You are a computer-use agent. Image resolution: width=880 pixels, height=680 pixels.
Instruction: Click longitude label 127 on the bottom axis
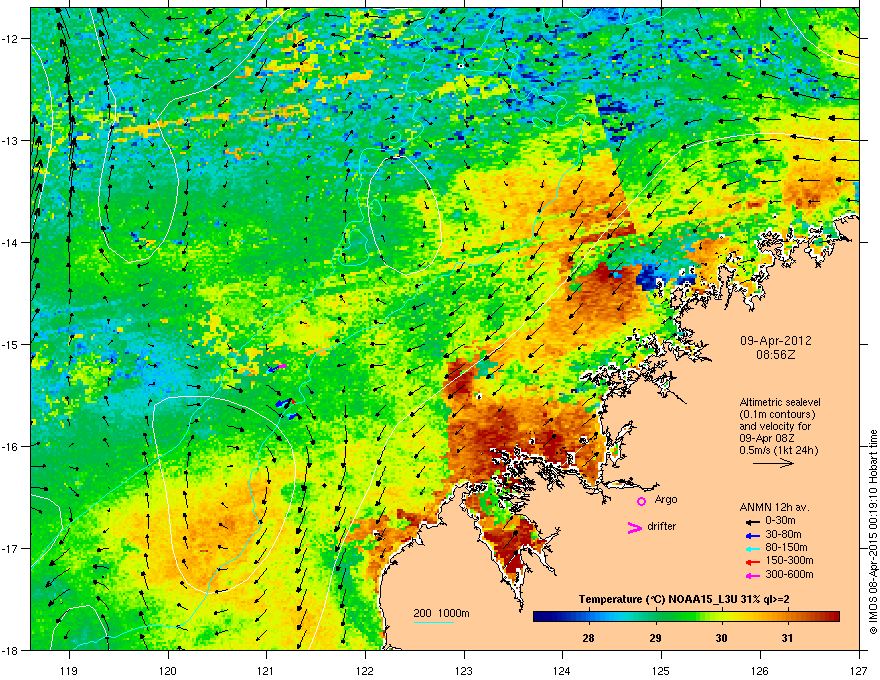pos(859,670)
